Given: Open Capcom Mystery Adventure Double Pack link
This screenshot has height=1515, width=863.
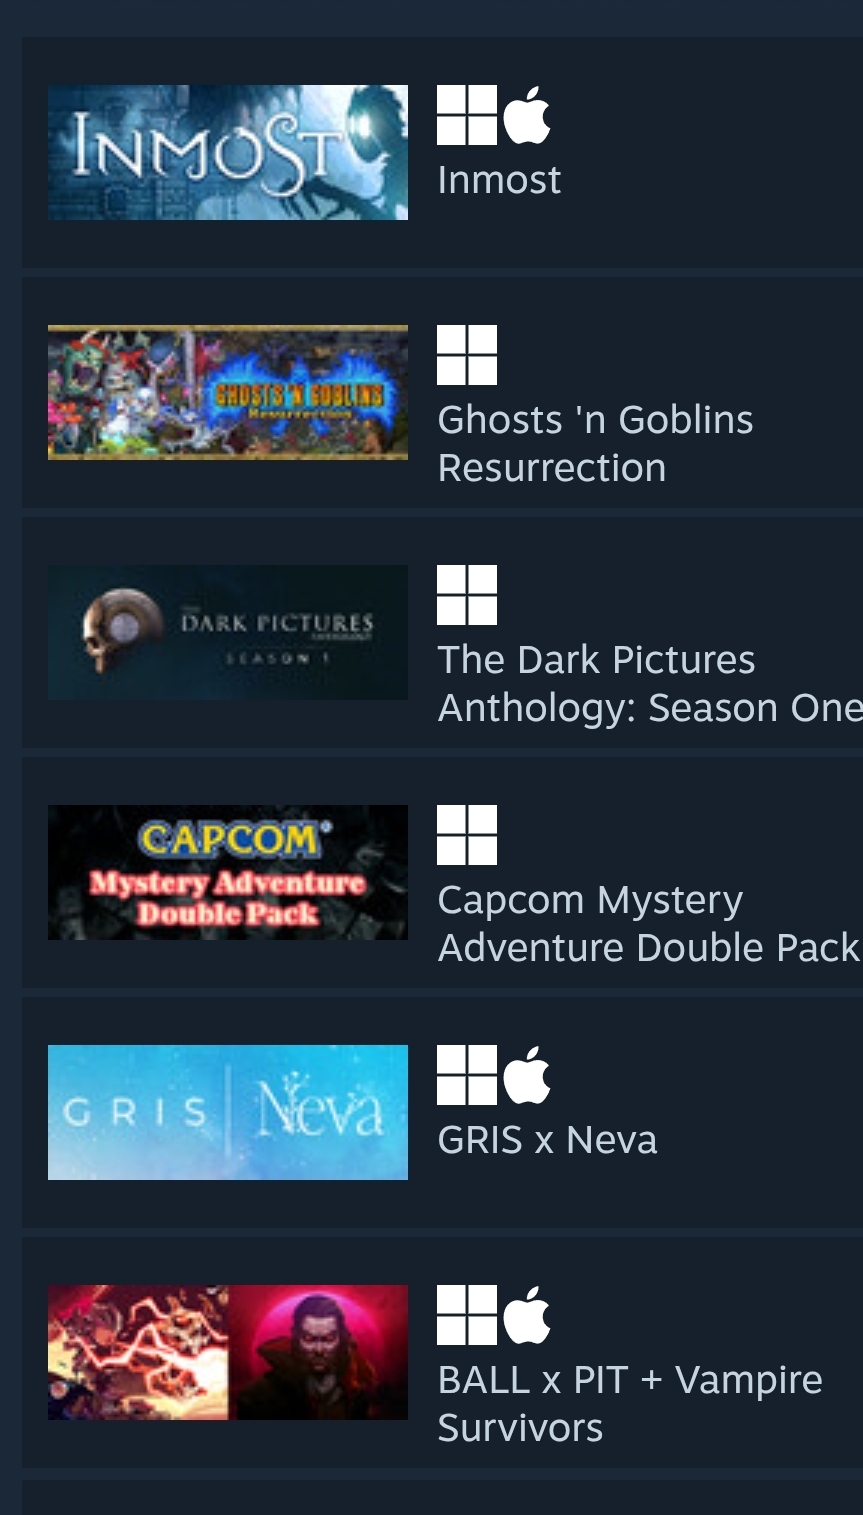Looking at the screenshot, I should coord(649,924).
